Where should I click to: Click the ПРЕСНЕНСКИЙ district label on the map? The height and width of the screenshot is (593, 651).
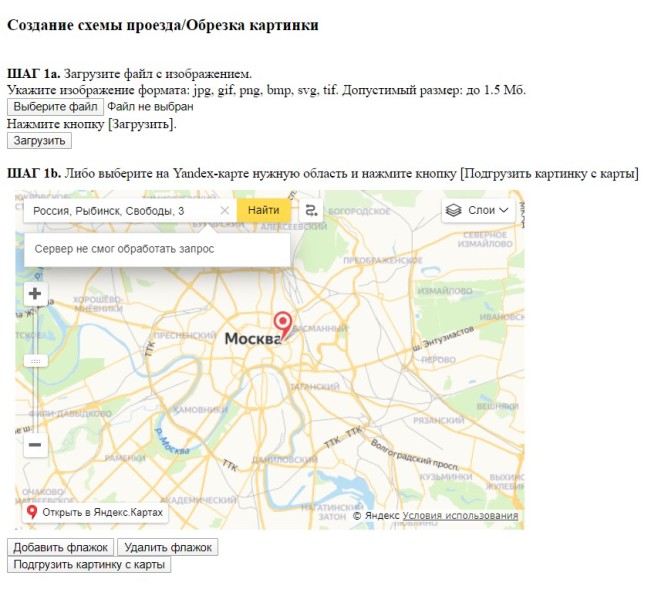[185, 335]
